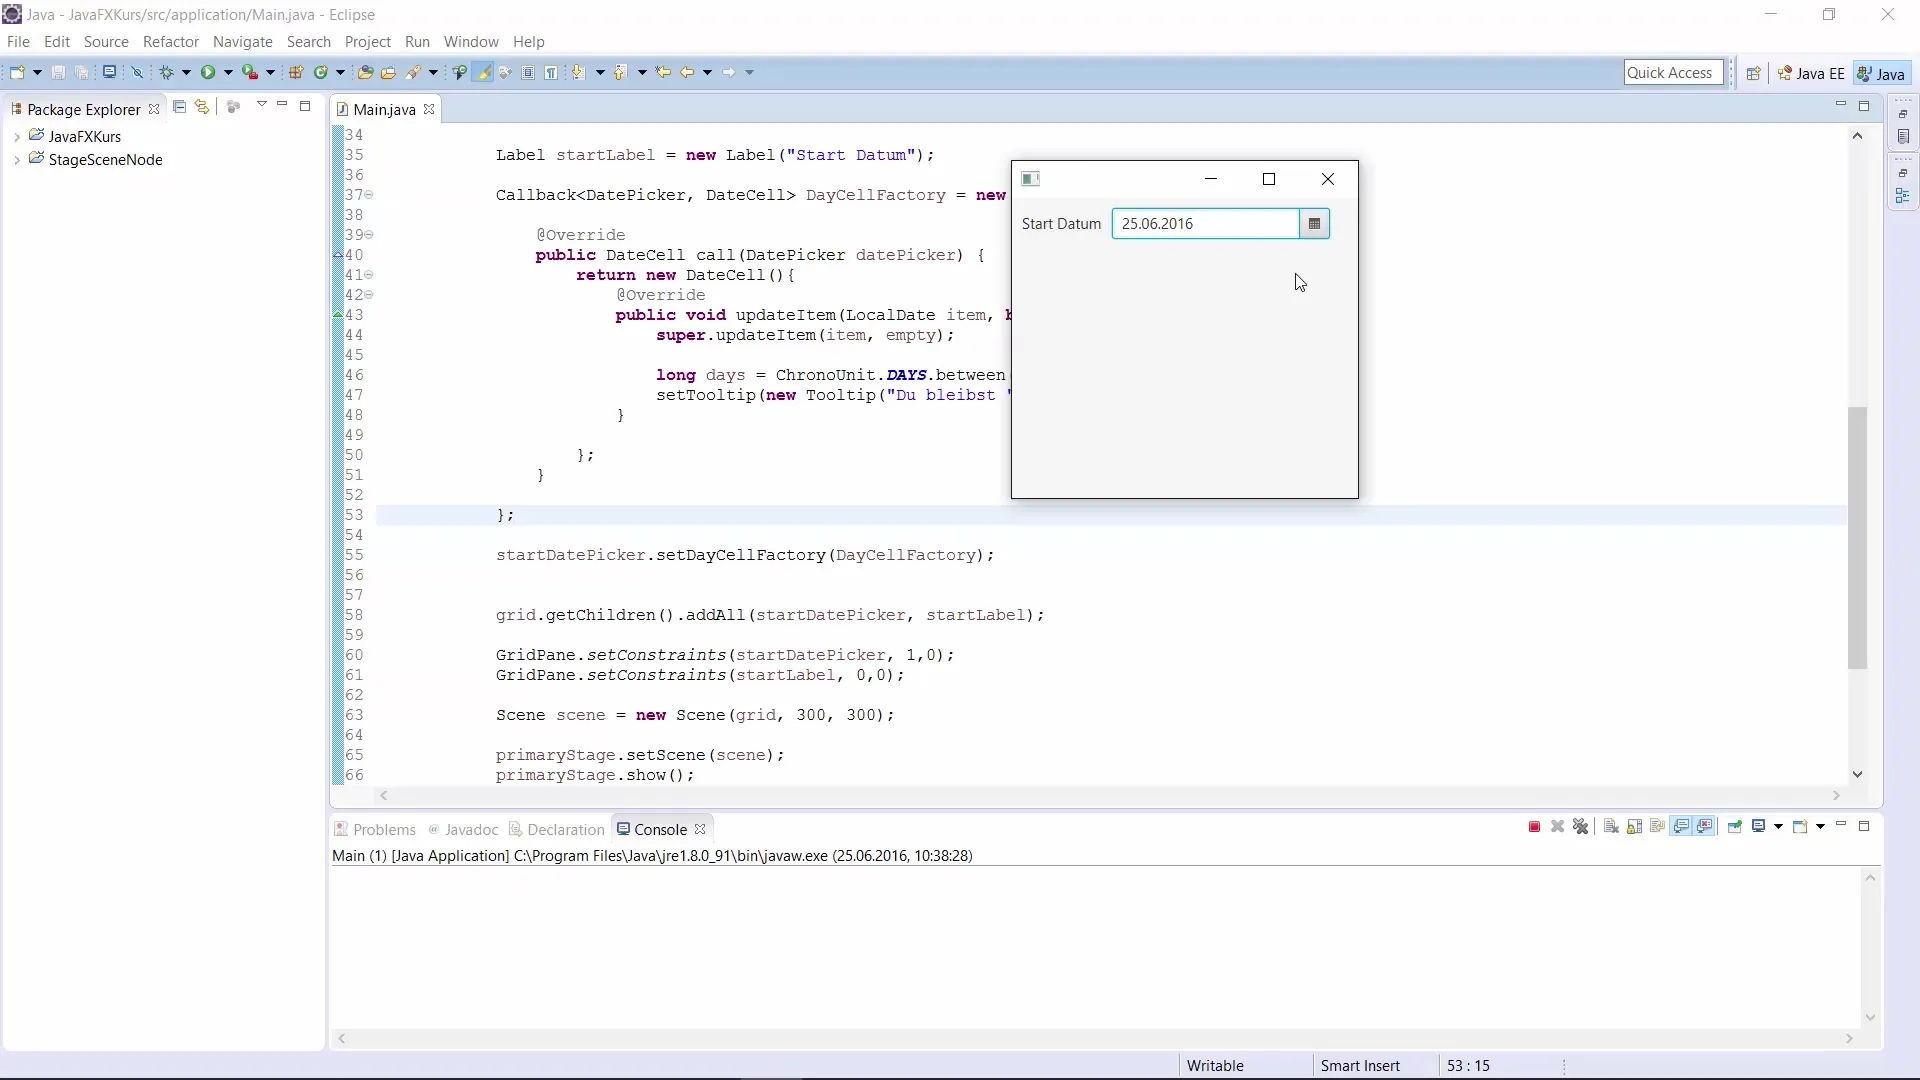
Task: Click the New Java Package icon
Action: [x=296, y=72]
